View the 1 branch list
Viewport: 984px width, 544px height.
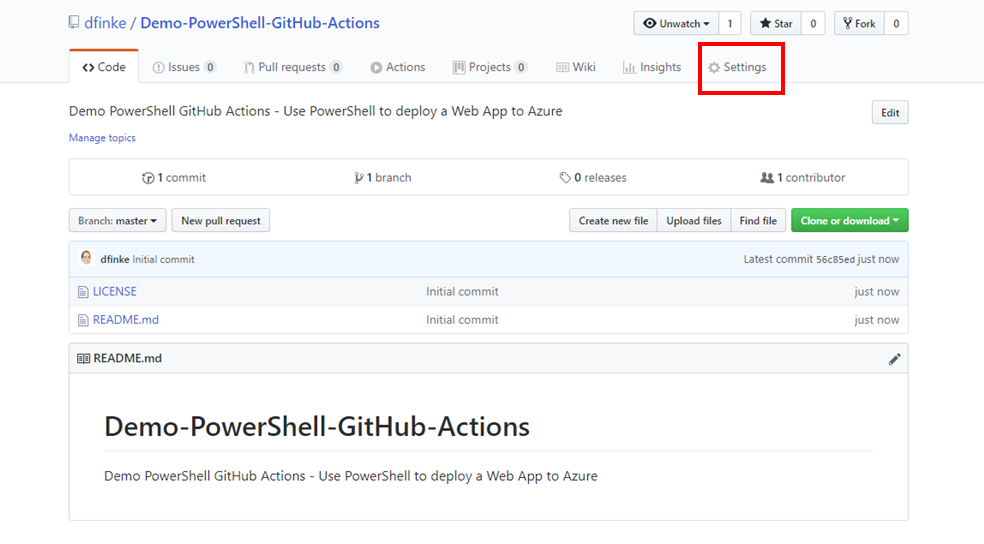tap(383, 178)
